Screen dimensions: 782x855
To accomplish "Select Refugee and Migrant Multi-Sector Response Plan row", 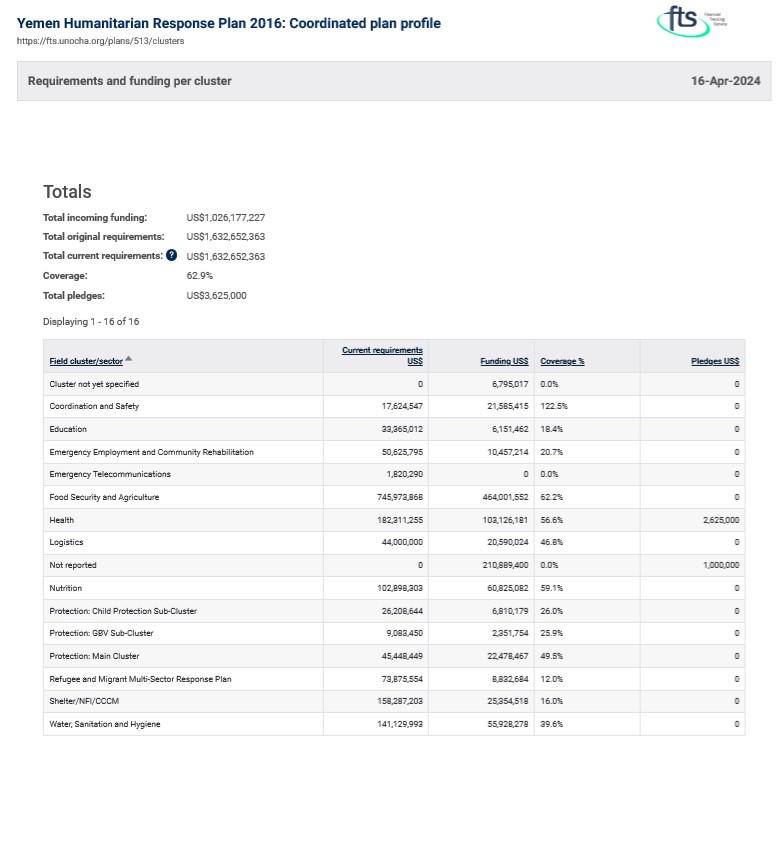I will coord(394,679).
